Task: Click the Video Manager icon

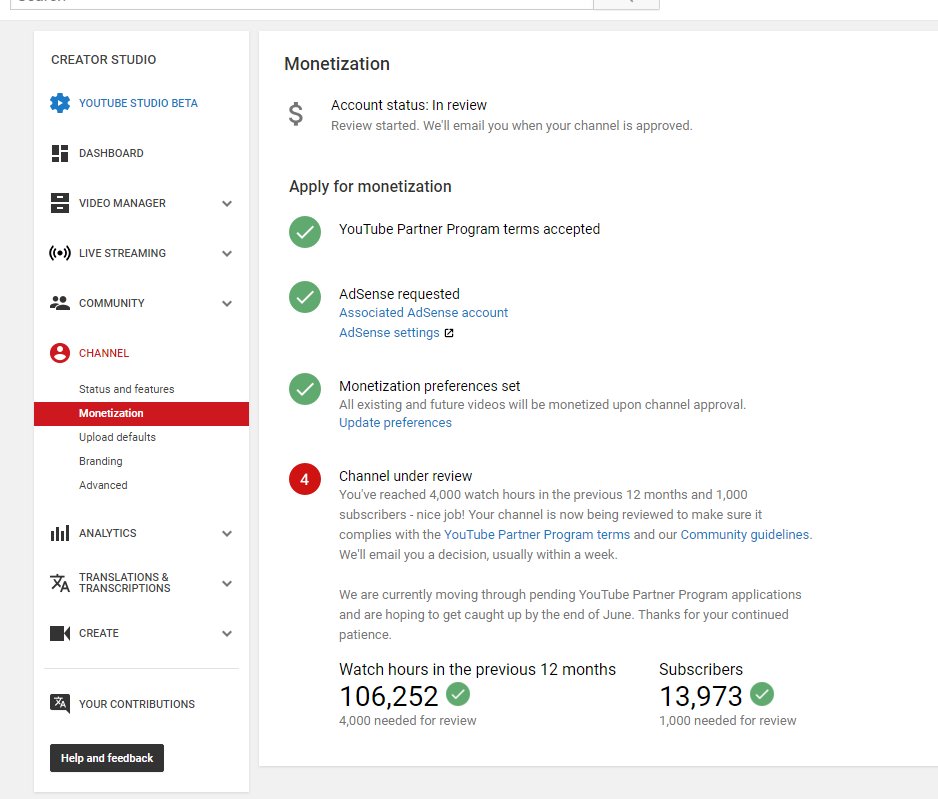Action: (x=60, y=203)
